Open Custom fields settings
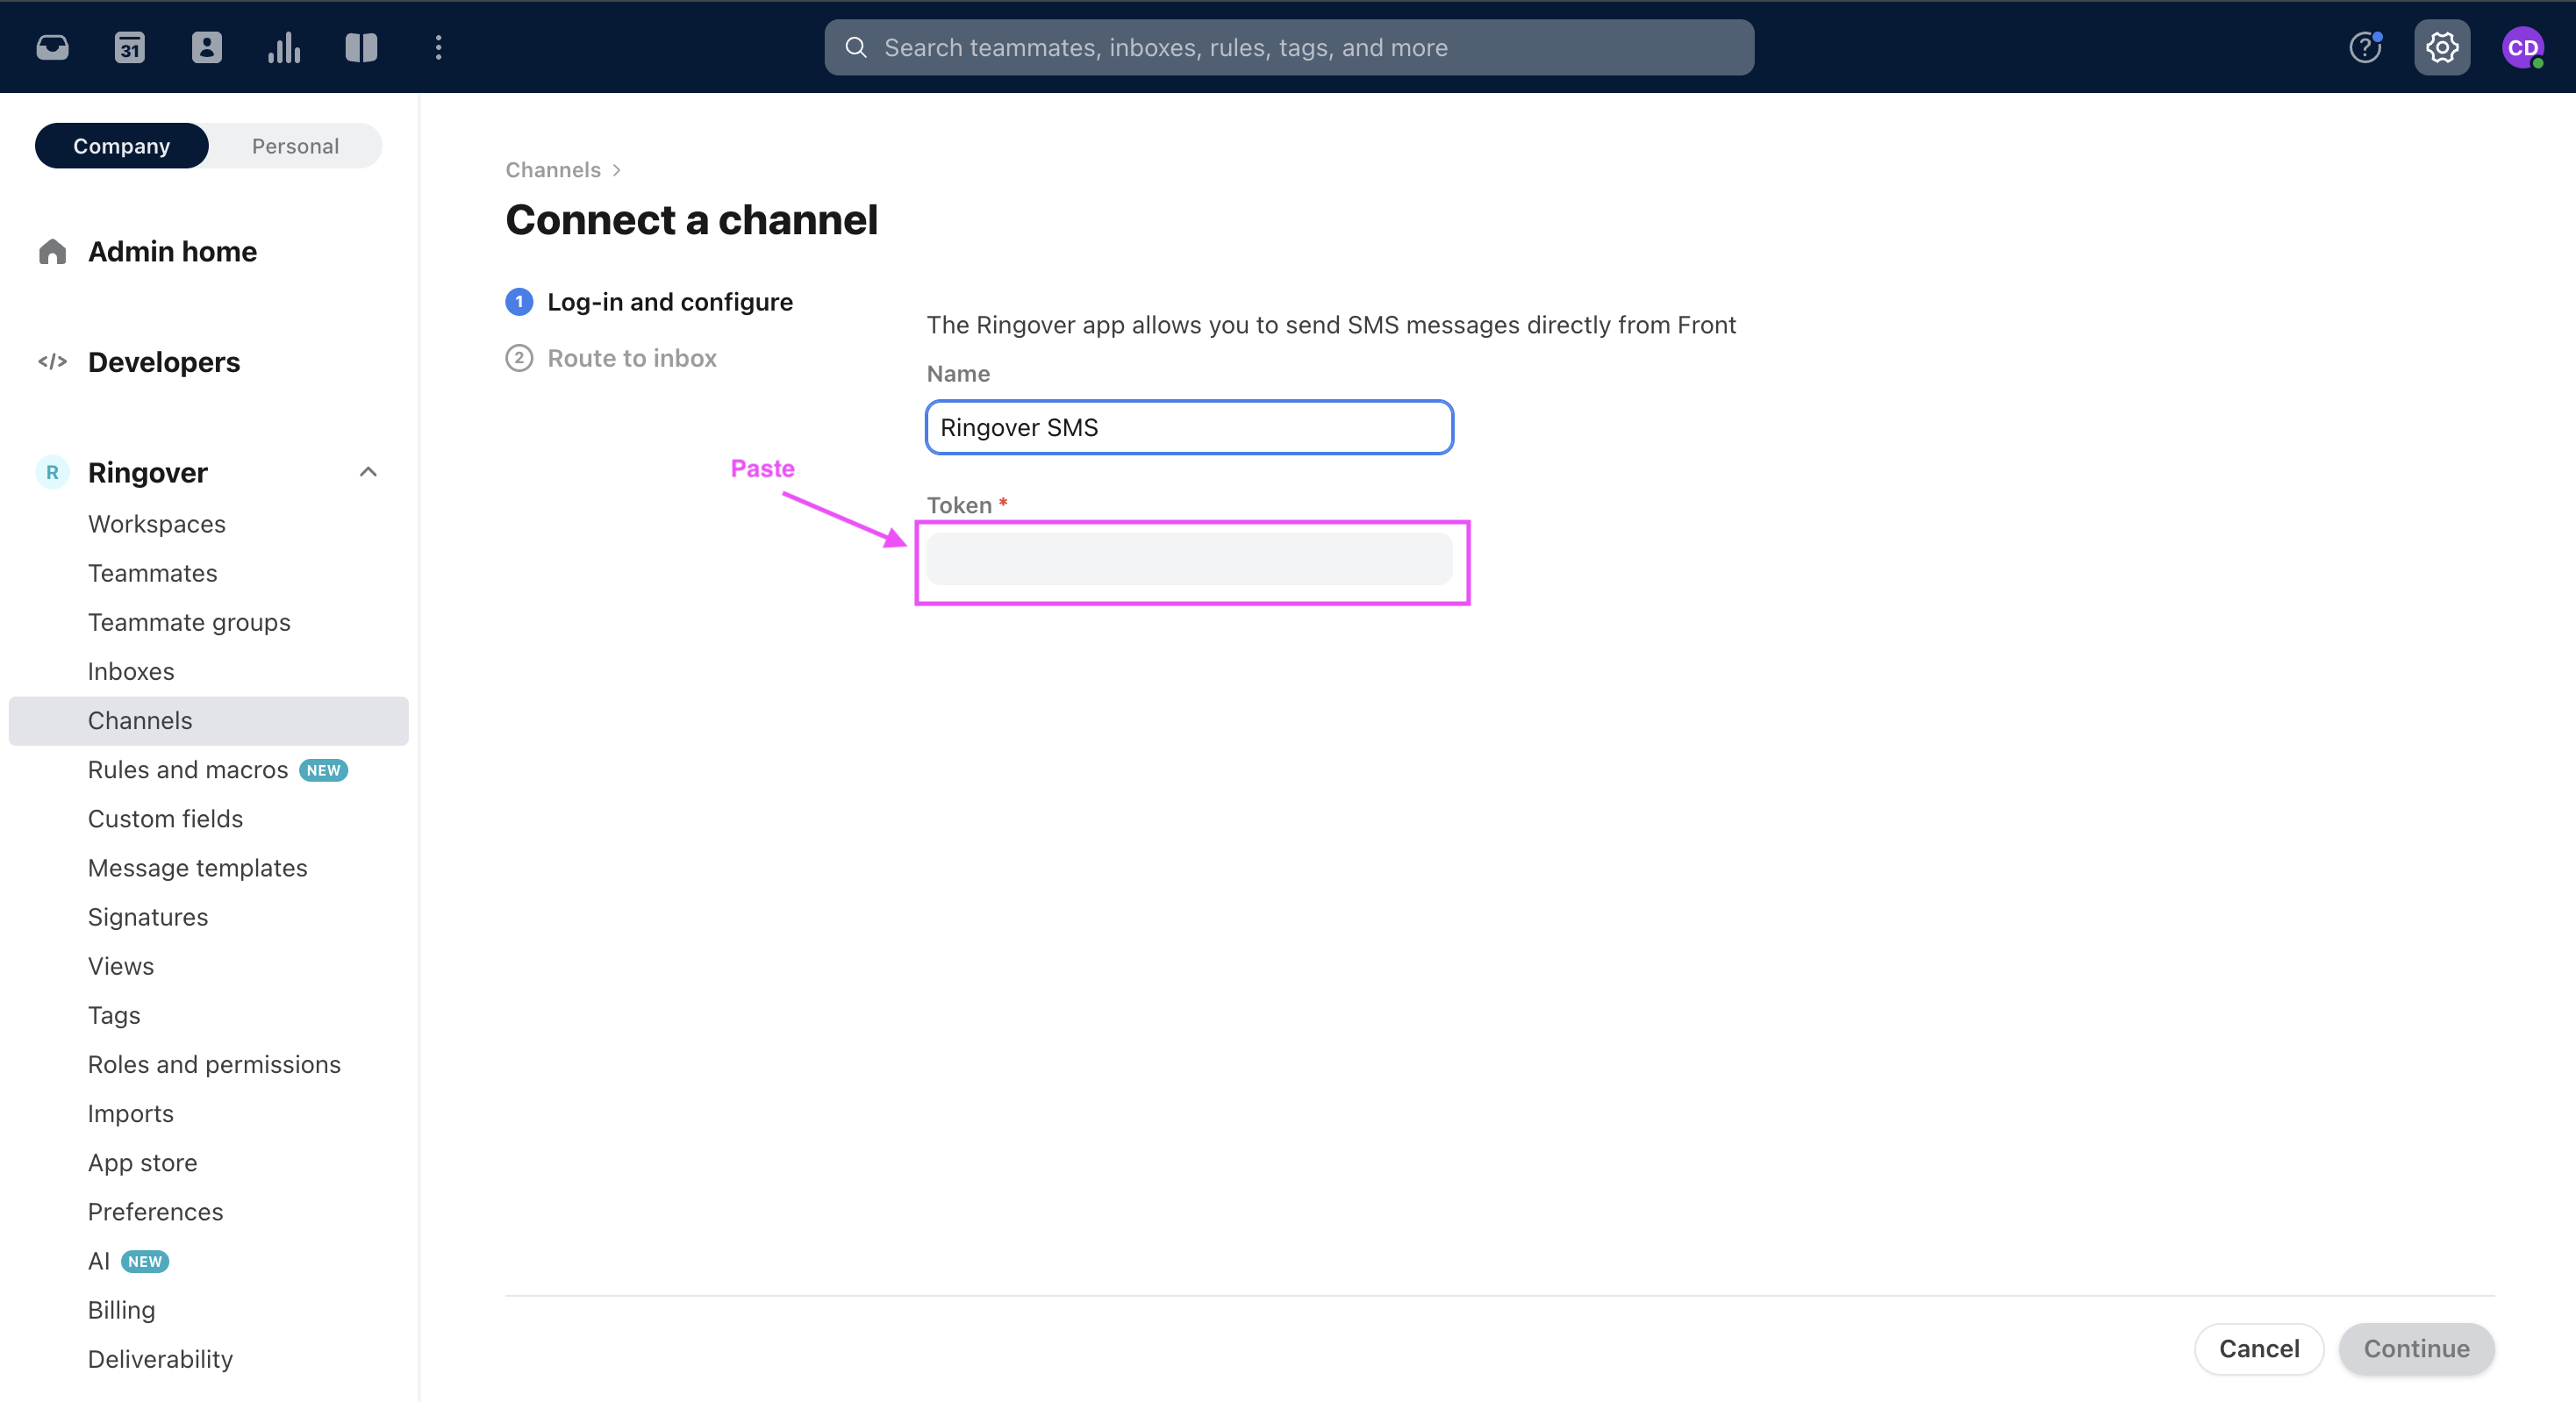Image resolution: width=2576 pixels, height=1402 pixels. point(165,818)
